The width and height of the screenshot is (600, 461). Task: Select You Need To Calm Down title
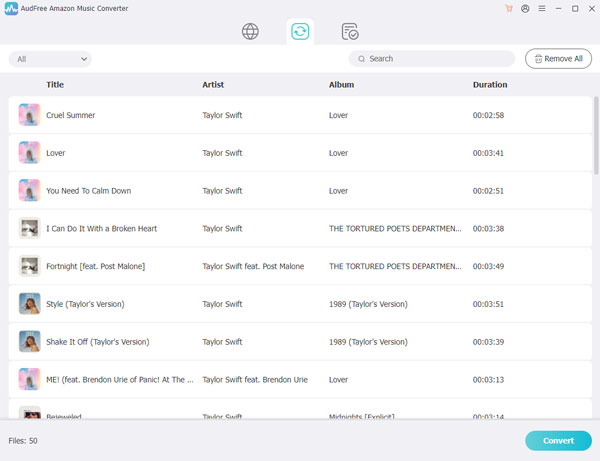pos(88,191)
